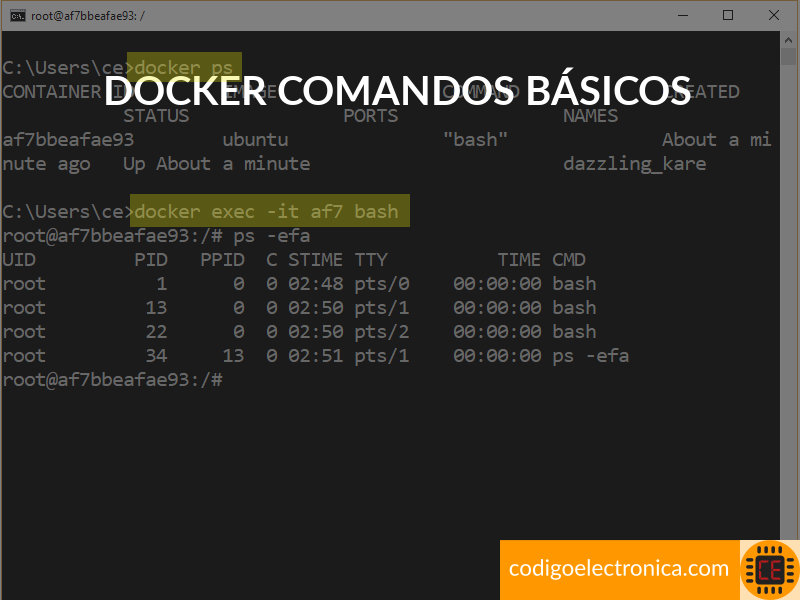
Task: Click the 'PORTS' column header
Action: coord(370,116)
